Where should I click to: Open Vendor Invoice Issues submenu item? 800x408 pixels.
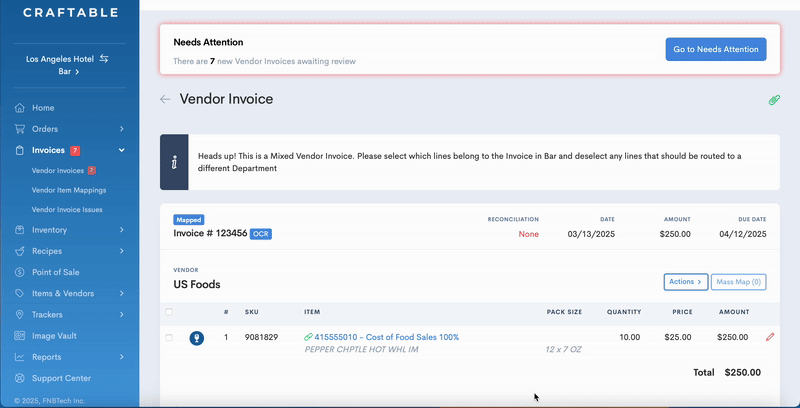click(x=67, y=210)
